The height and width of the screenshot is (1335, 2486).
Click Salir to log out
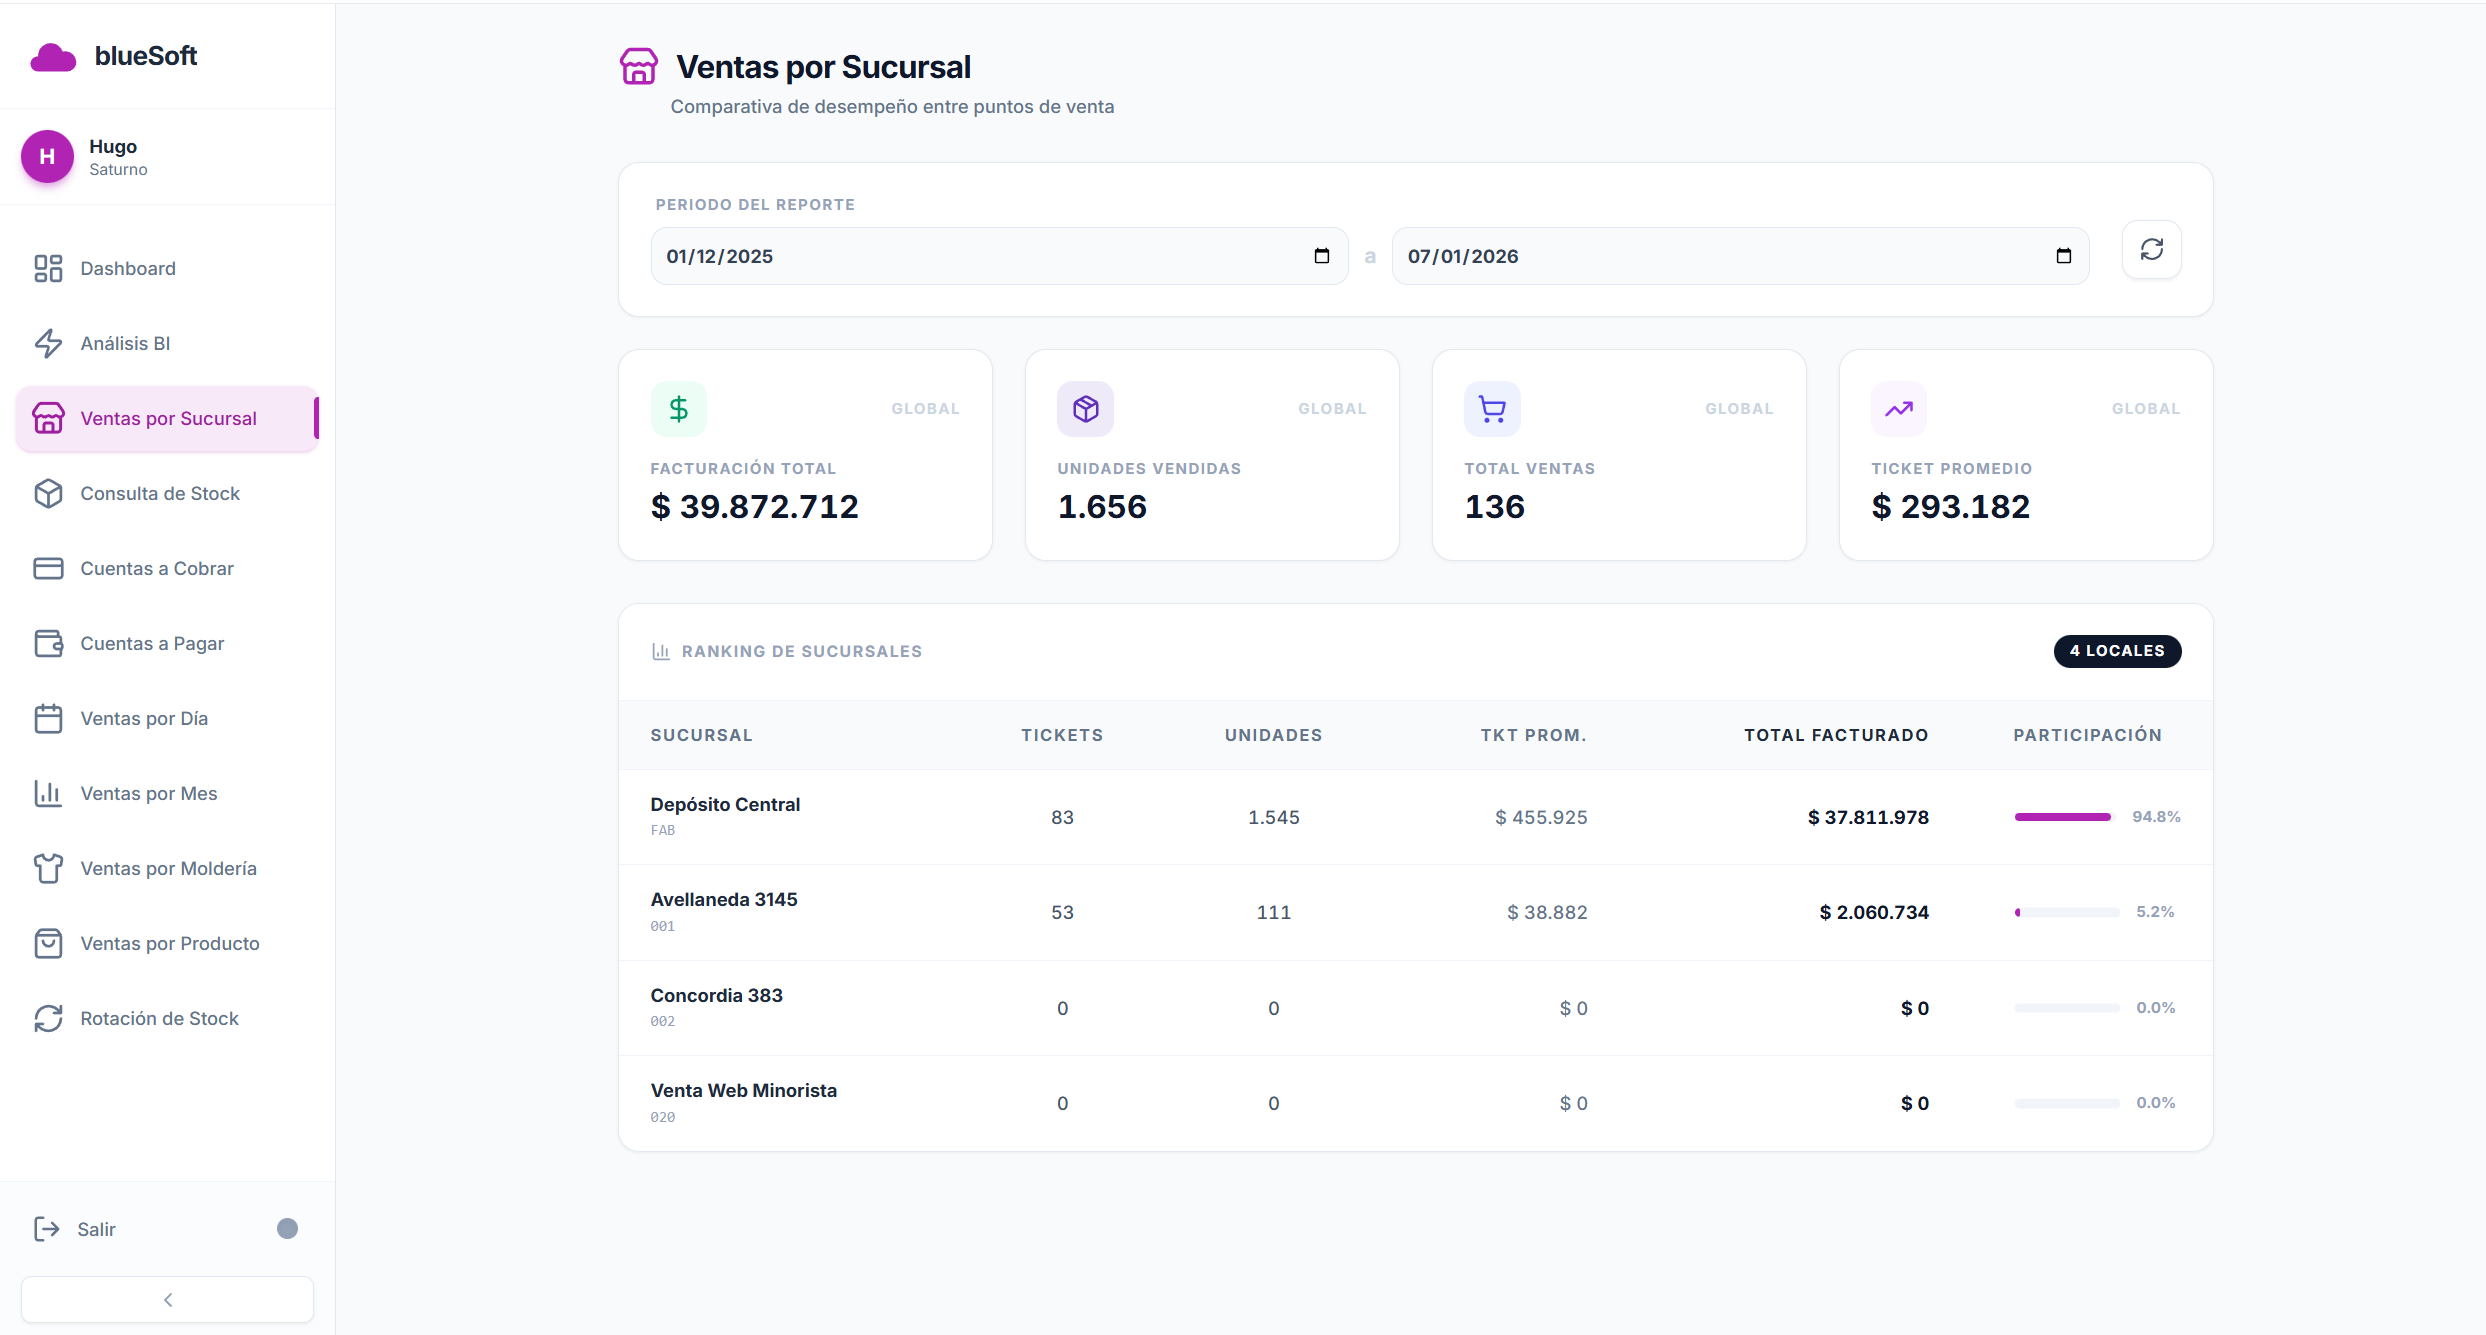tap(96, 1229)
